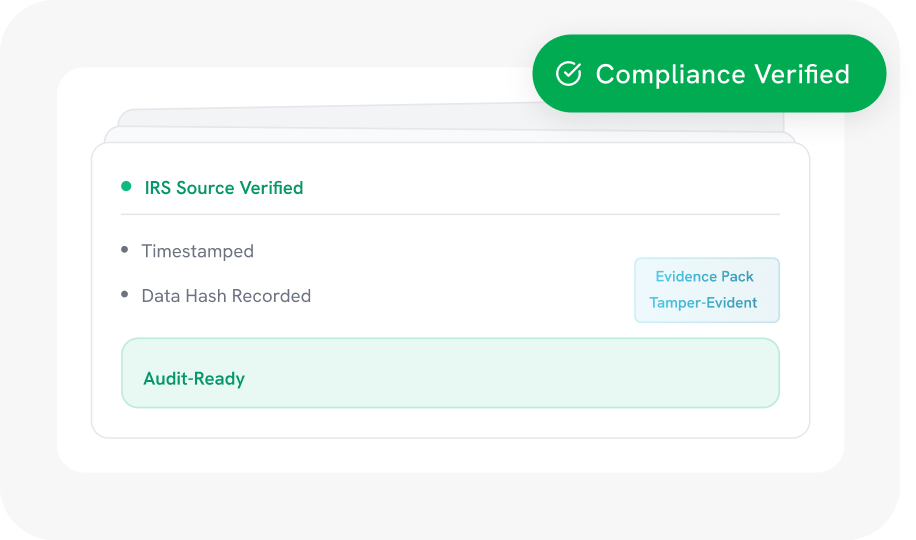Click the Audit-Ready text

pyautogui.click(x=194, y=379)
